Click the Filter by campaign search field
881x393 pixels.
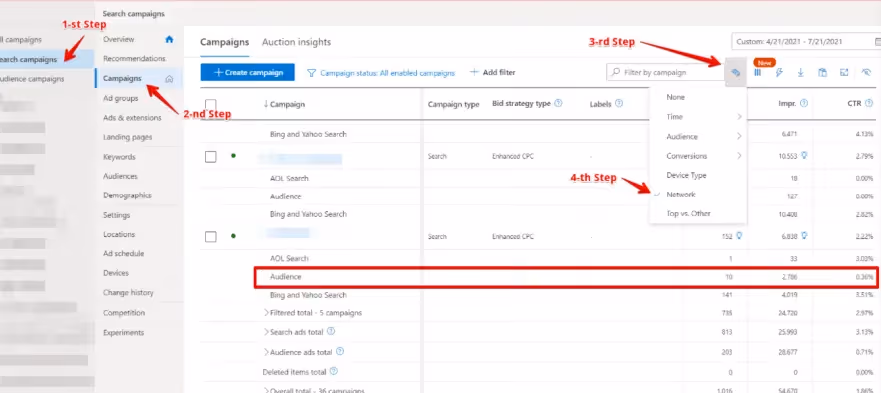point(666,73)
